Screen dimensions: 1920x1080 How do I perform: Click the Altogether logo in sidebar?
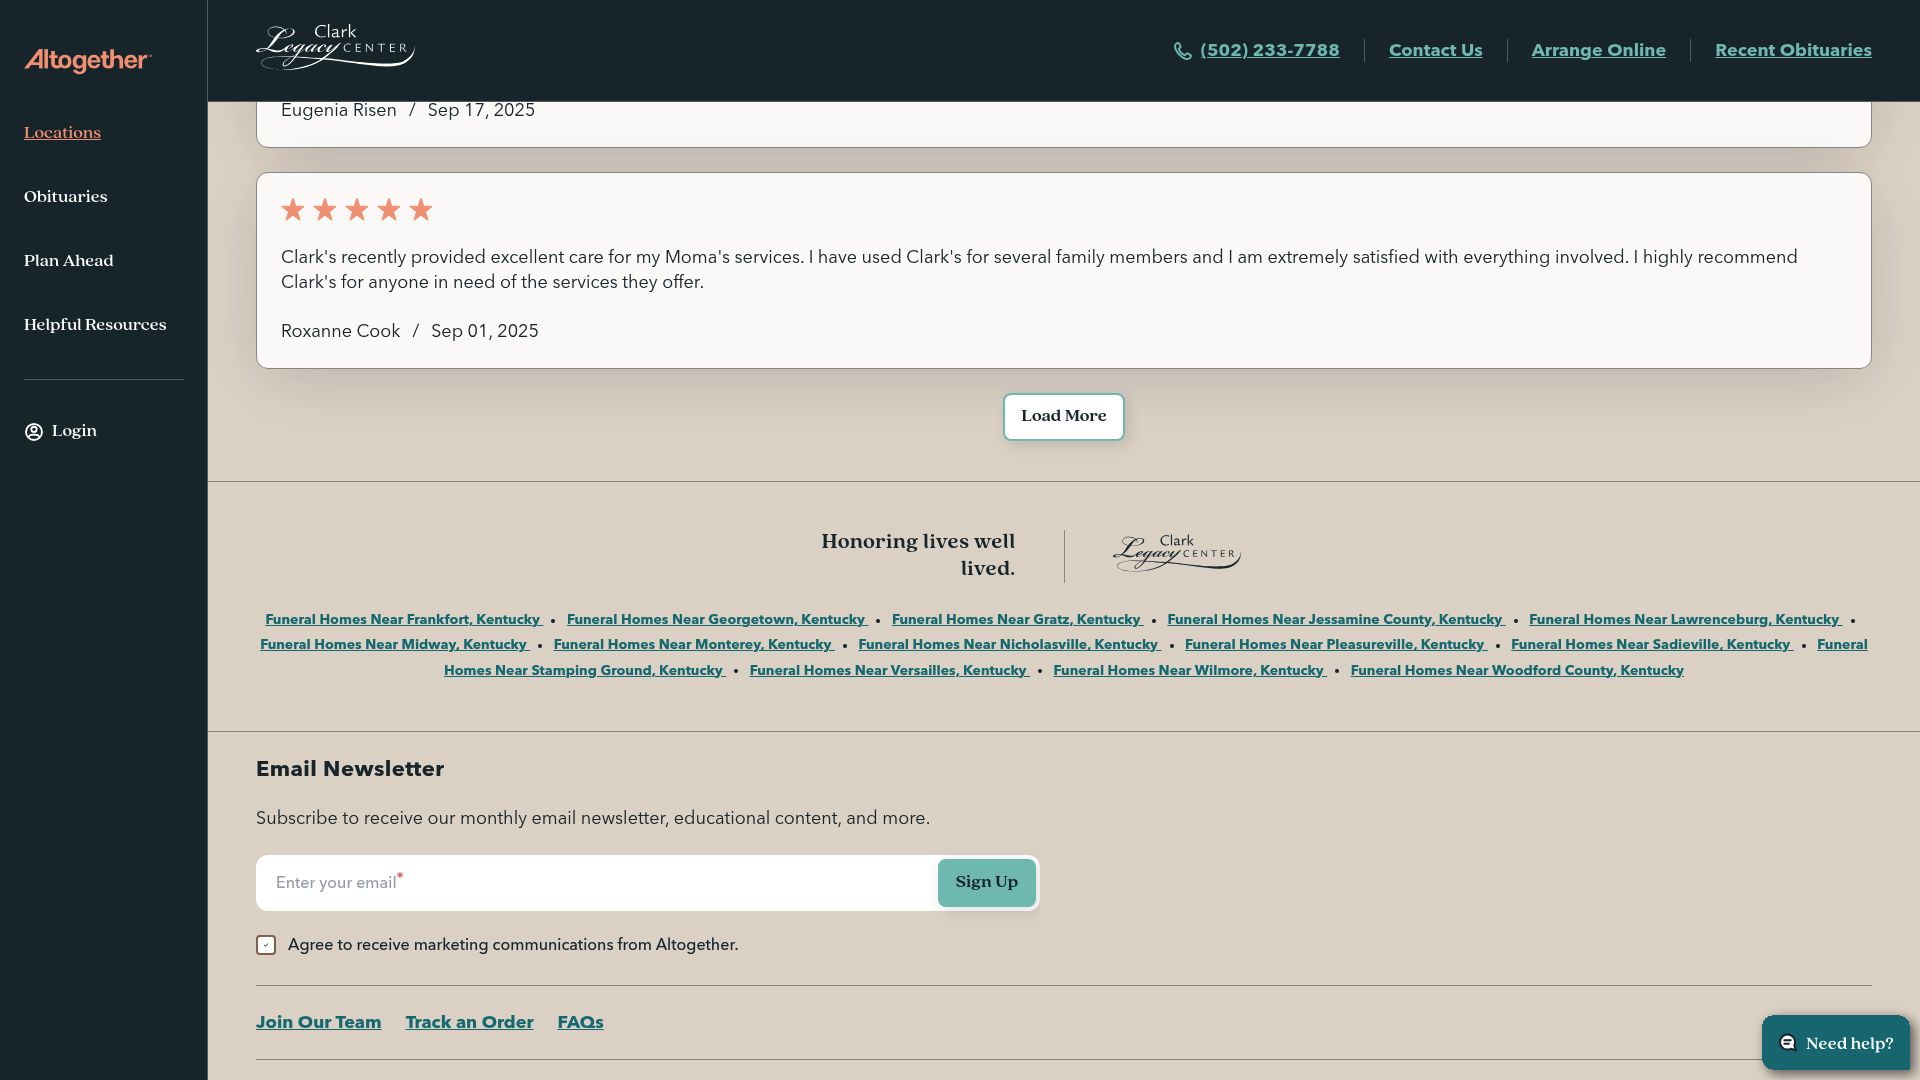tap(88, 61)
